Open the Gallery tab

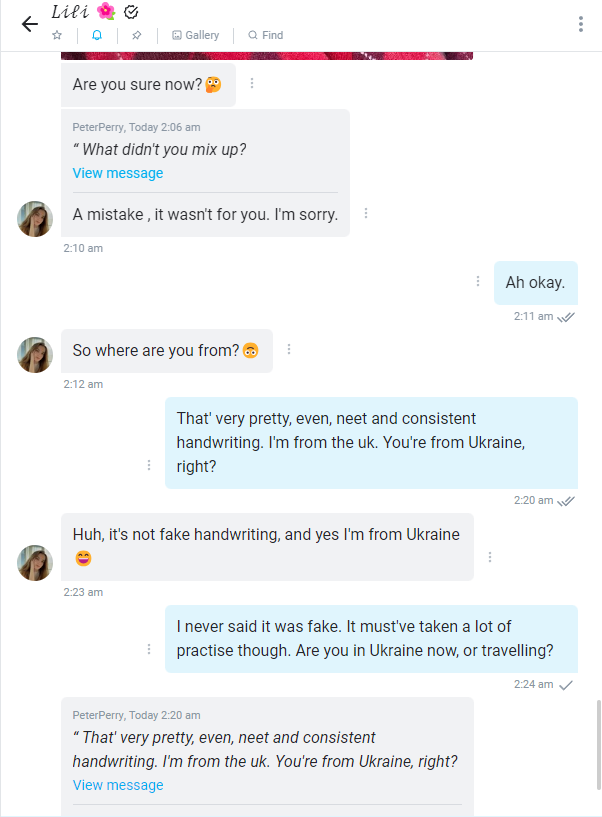click(x=195, y=35)
